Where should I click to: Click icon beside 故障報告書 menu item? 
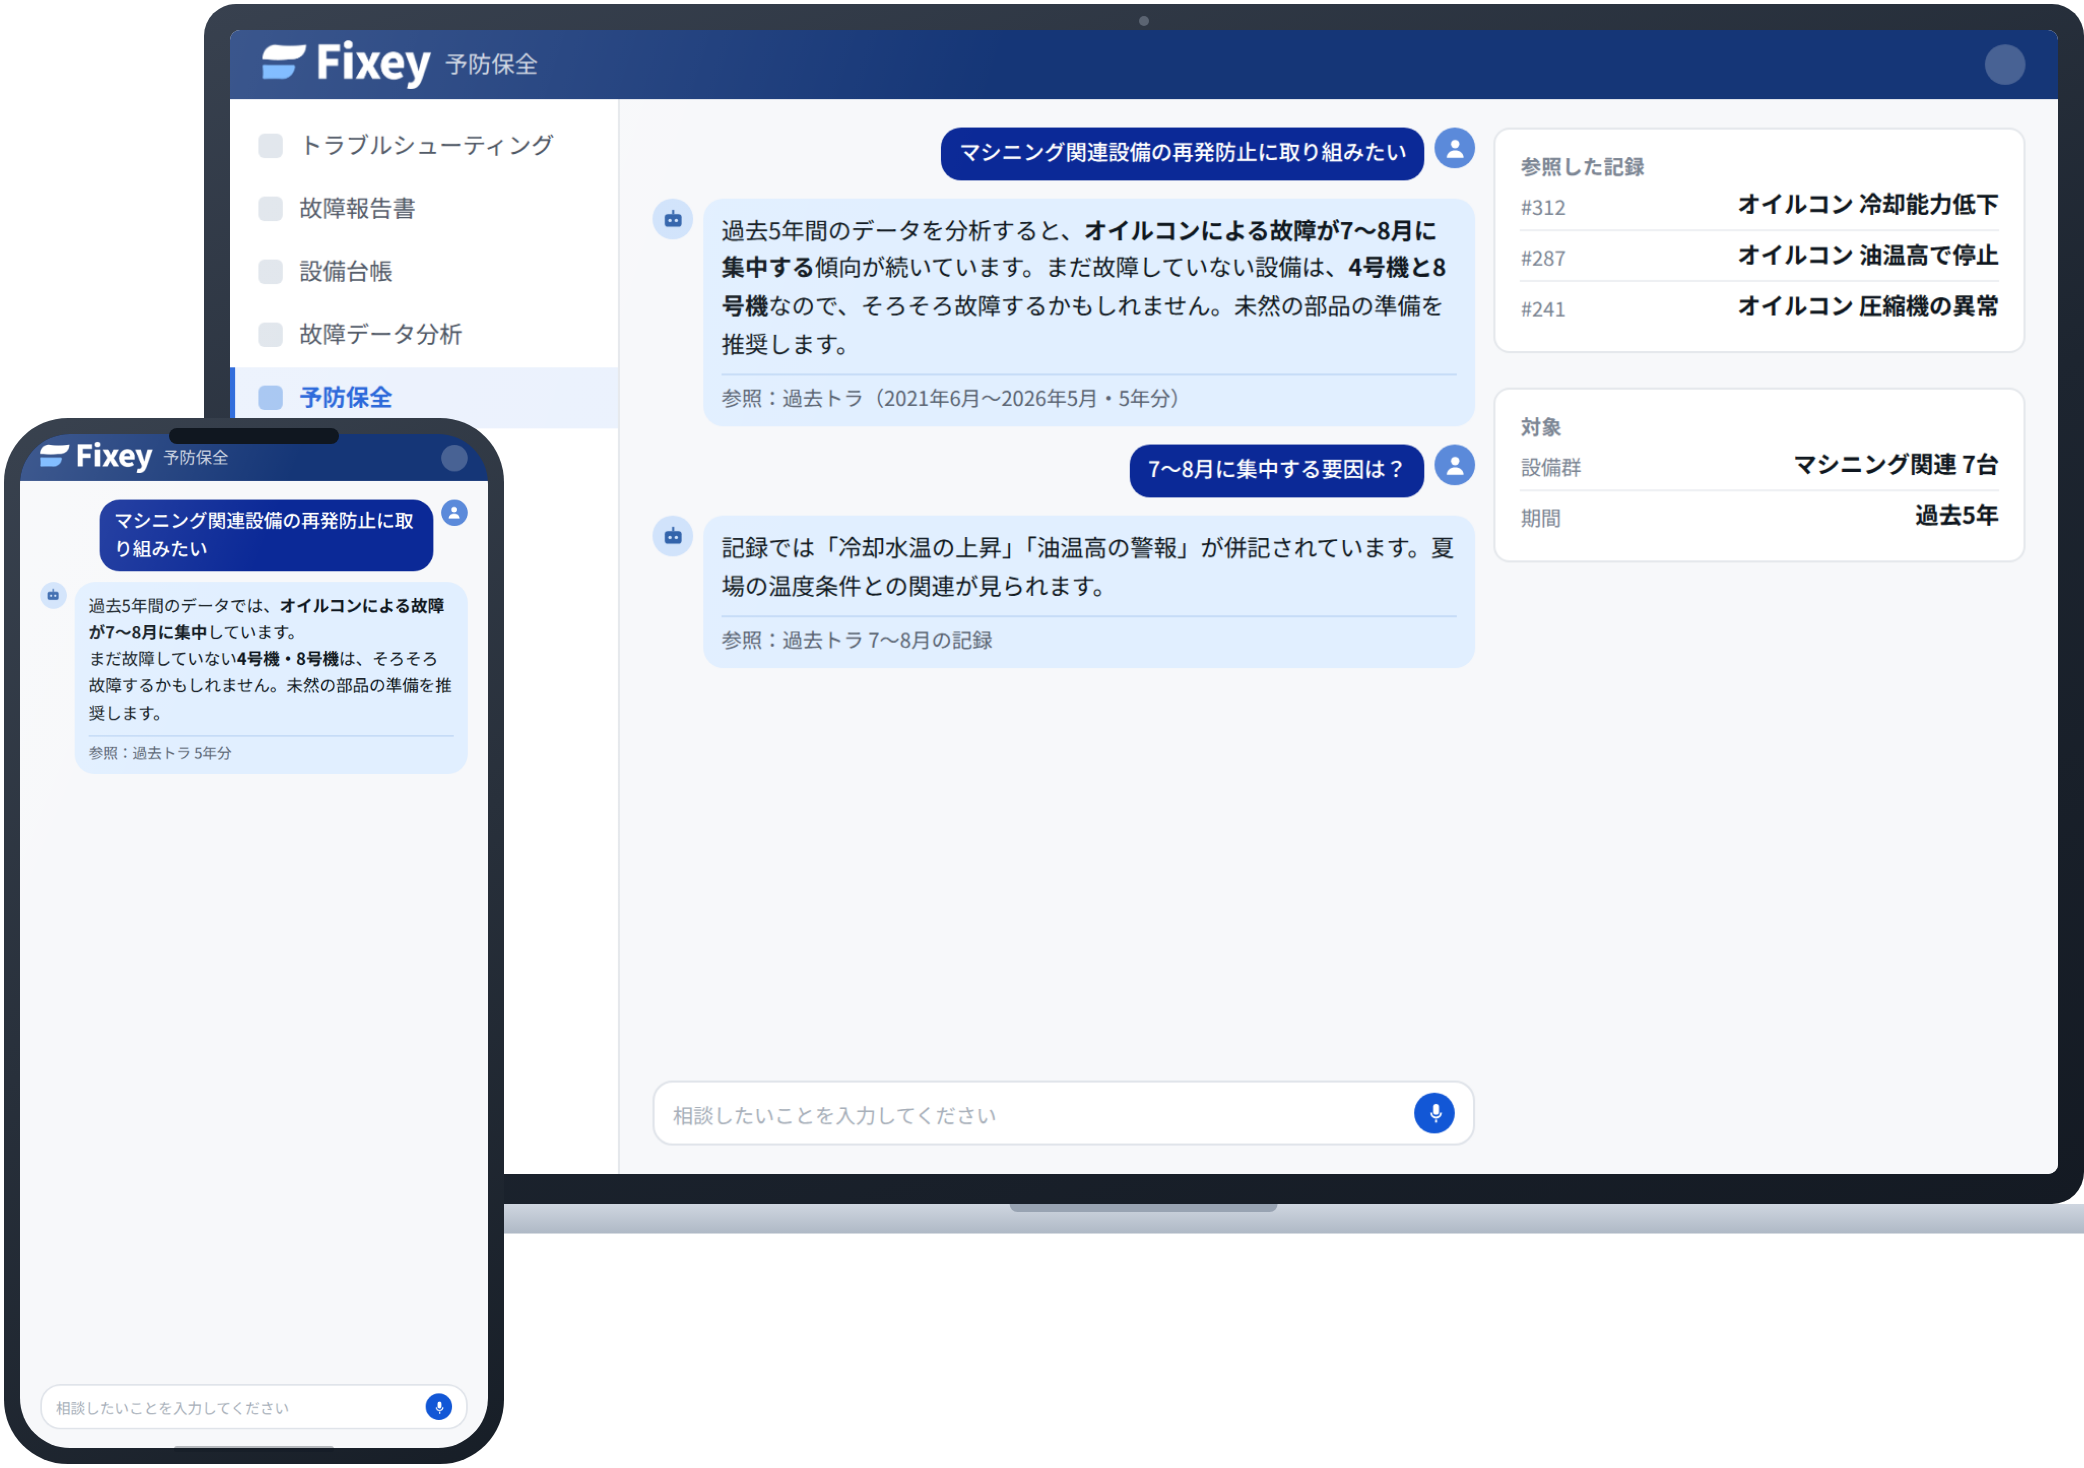coord(270,209)
